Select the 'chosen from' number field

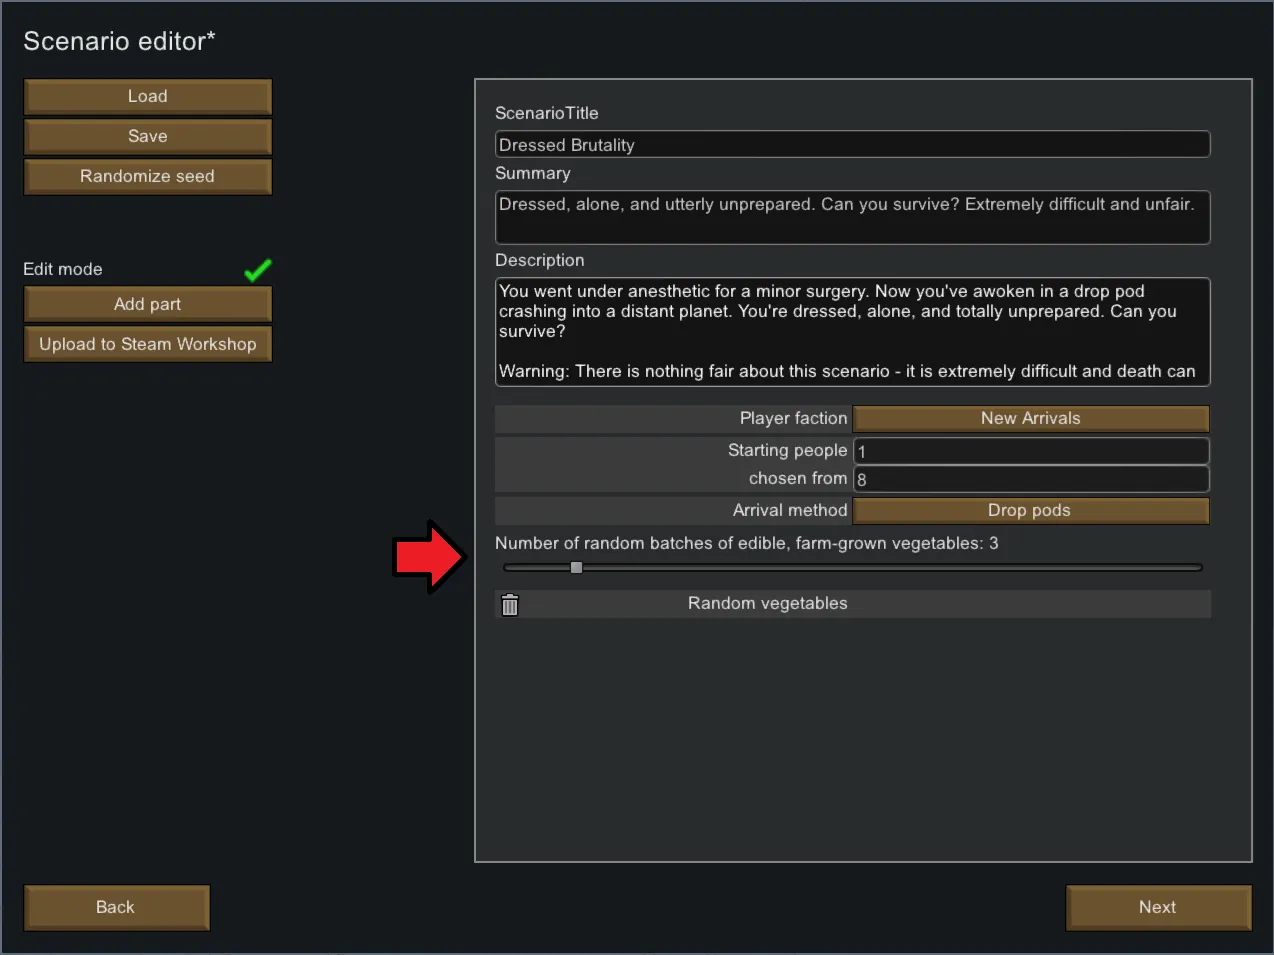[1030, 480]
